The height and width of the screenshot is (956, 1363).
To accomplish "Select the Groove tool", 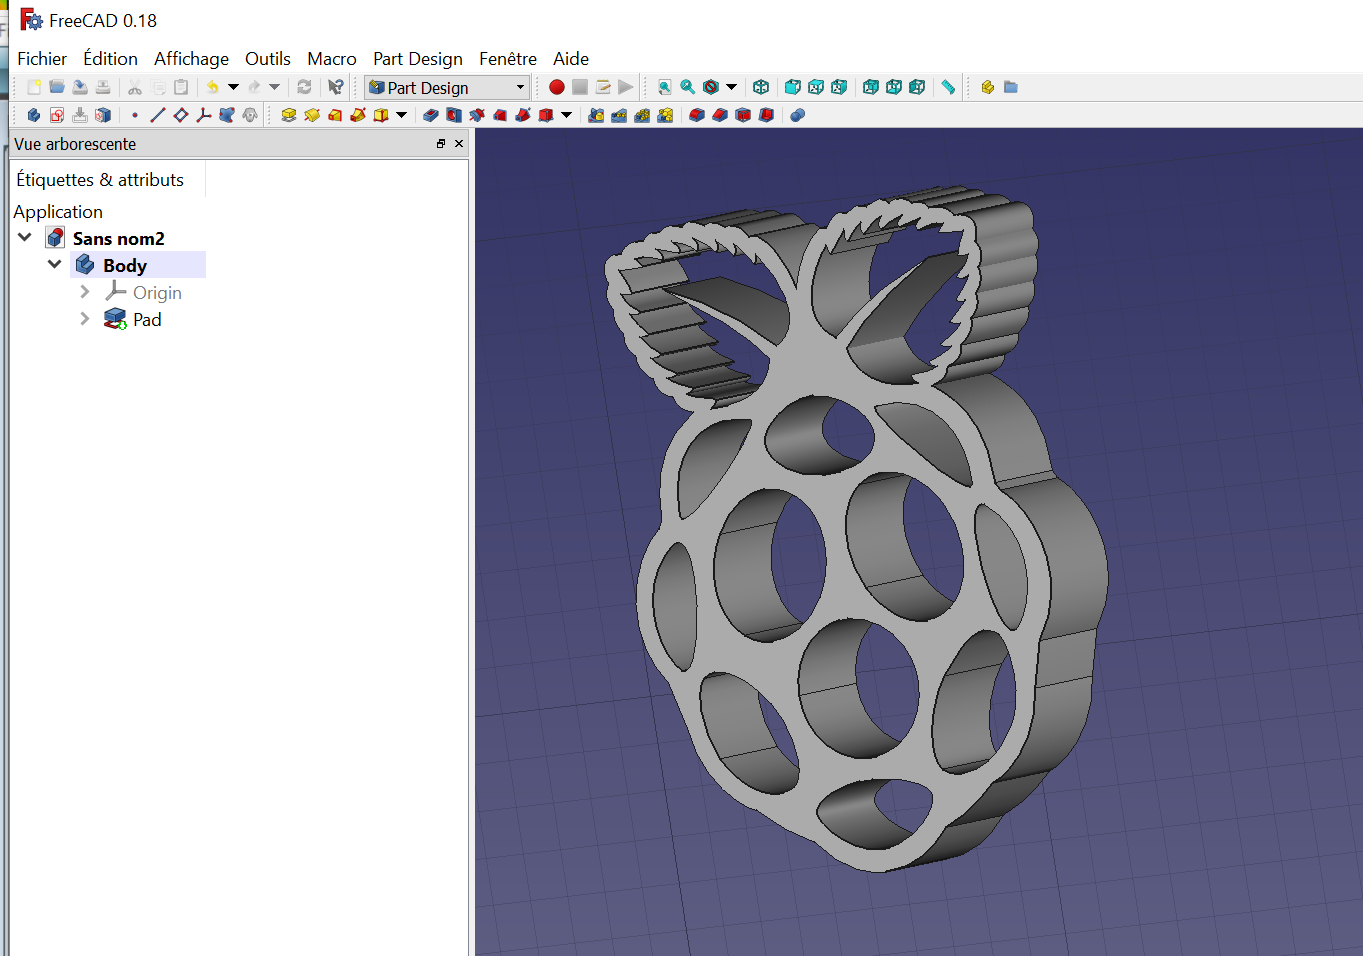I will click(477, 115).
